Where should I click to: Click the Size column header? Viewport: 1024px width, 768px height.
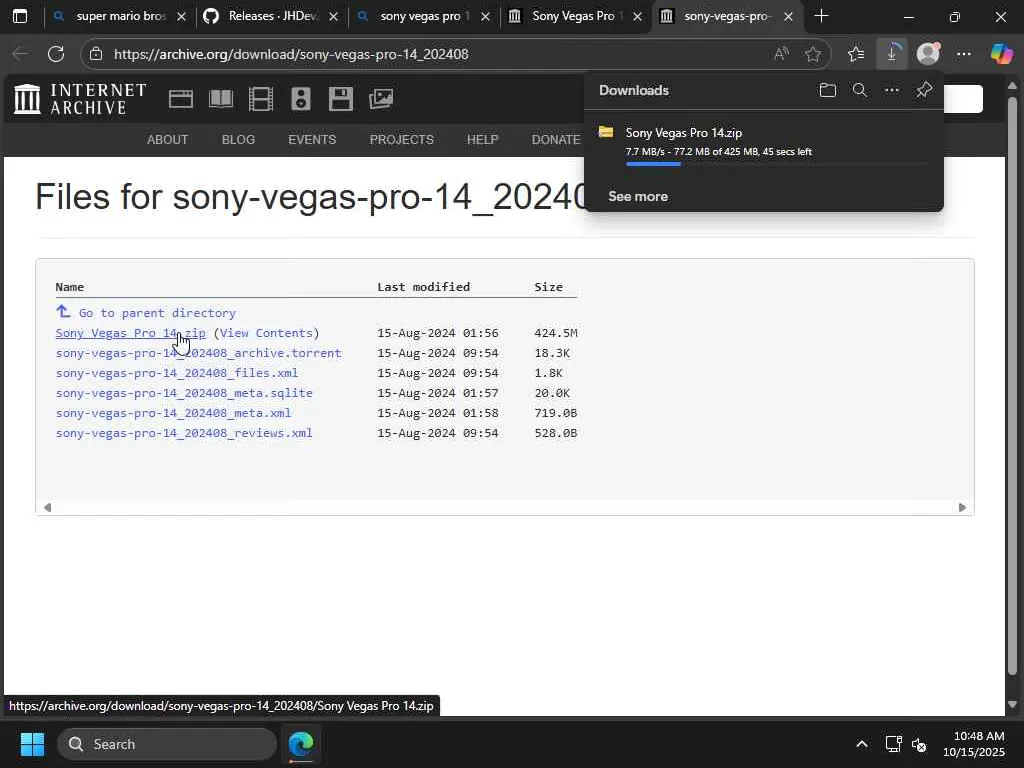(x=549, y=287)
